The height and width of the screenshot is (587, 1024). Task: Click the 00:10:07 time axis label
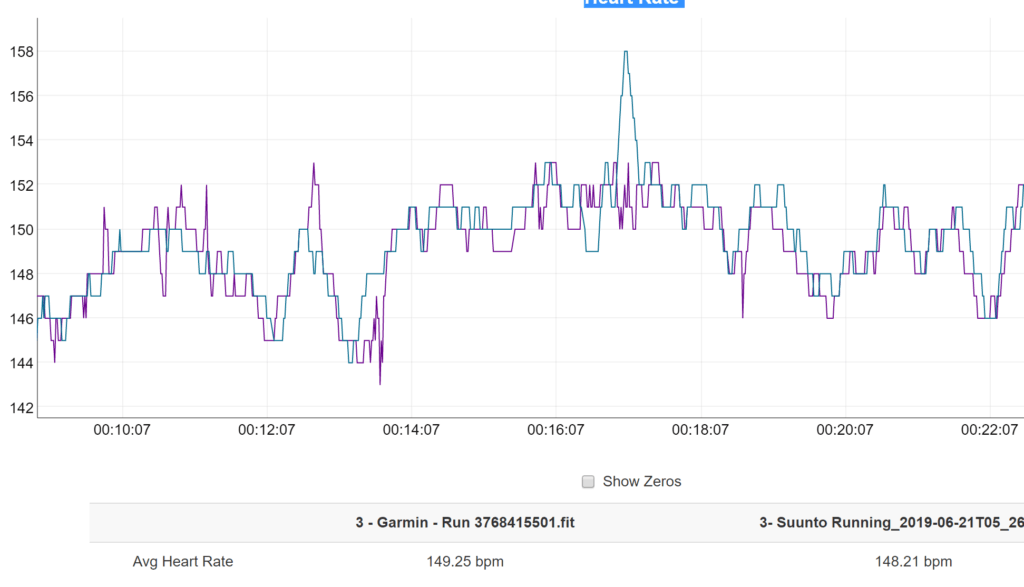click(122, 430)
